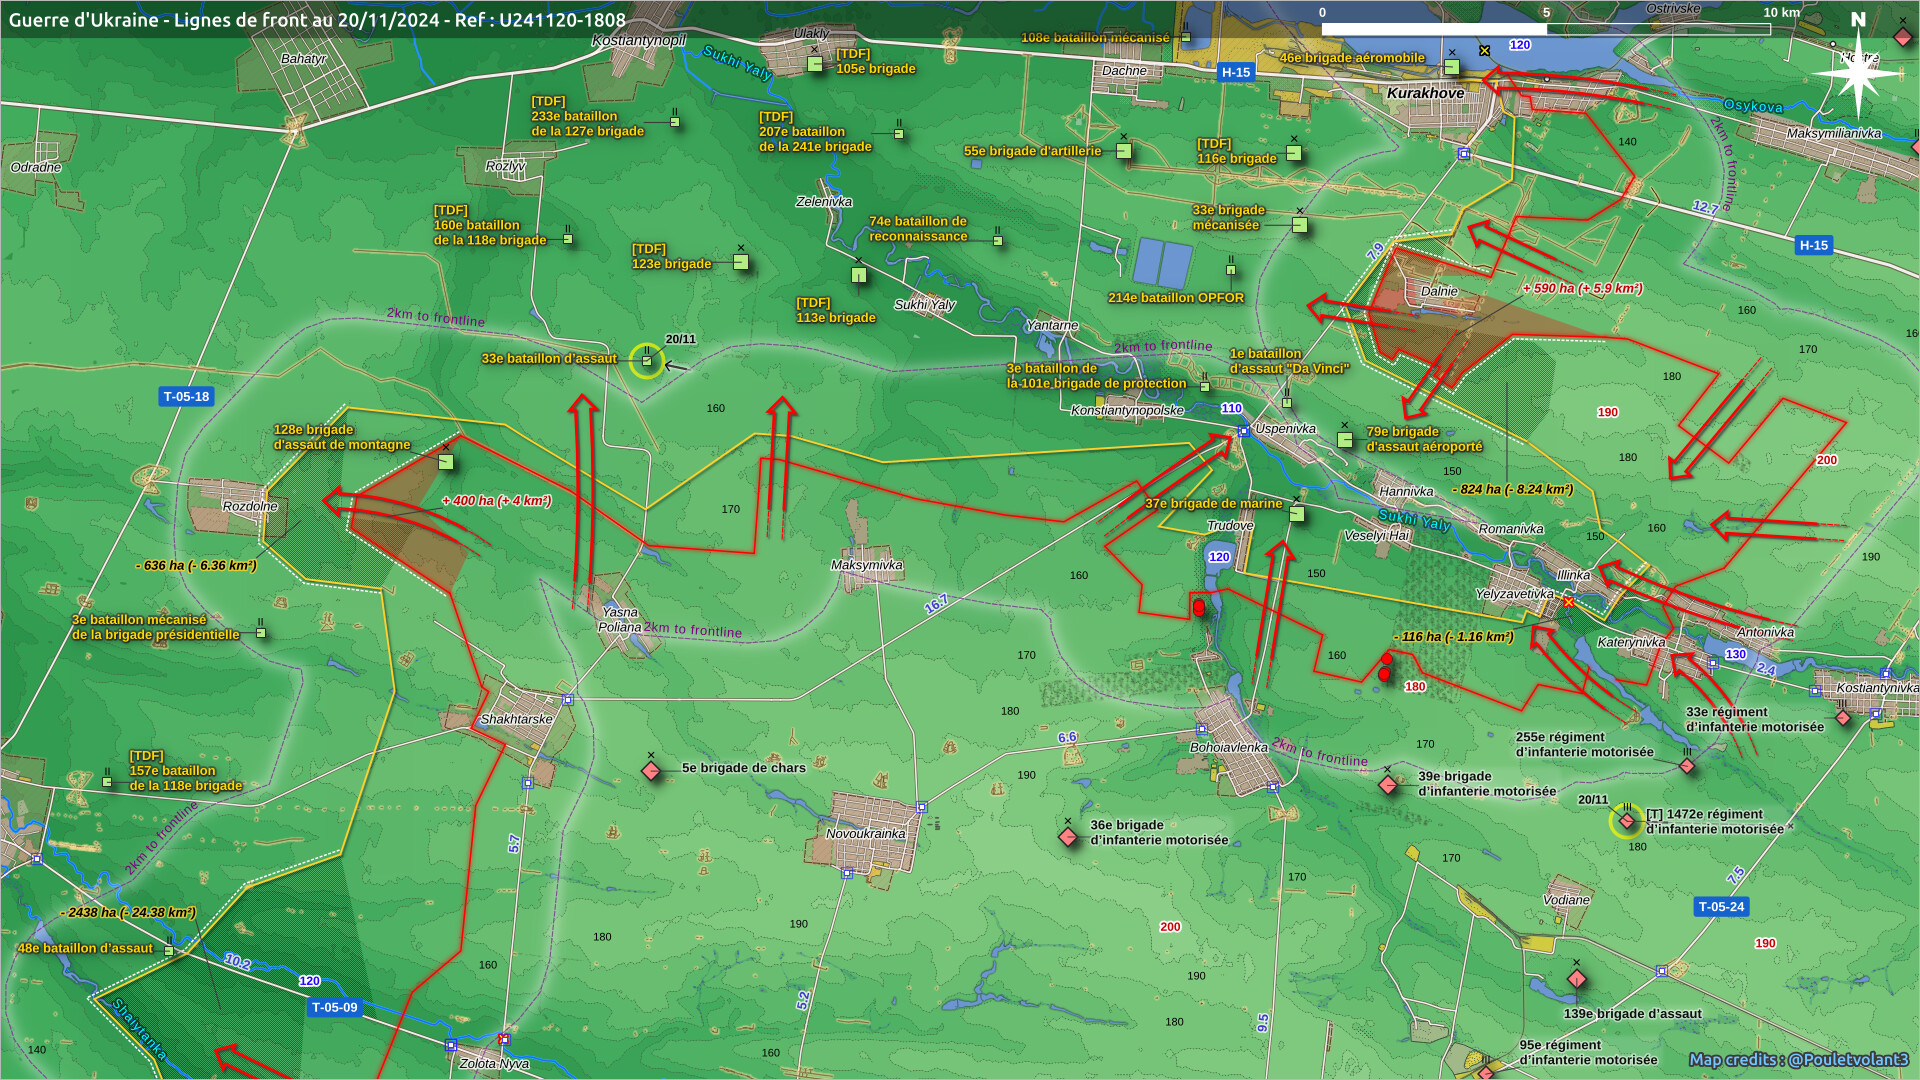This screenshot has width=1920, height=1080.
Task: Click the 139e brigade d'assaut red diamond marker
Action: click(x=1577, y=979)
